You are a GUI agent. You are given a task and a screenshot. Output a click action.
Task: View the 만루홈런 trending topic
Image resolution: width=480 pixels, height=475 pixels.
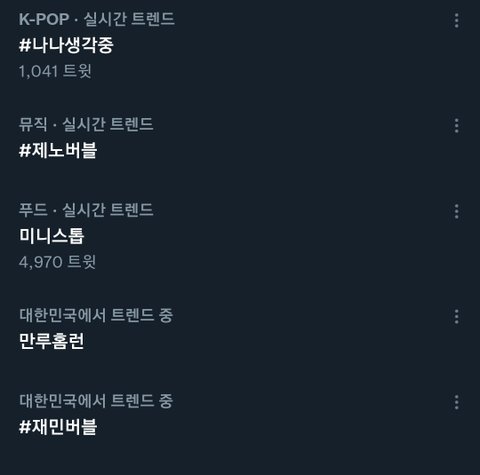pyautogui.click(x=52, y=341)
